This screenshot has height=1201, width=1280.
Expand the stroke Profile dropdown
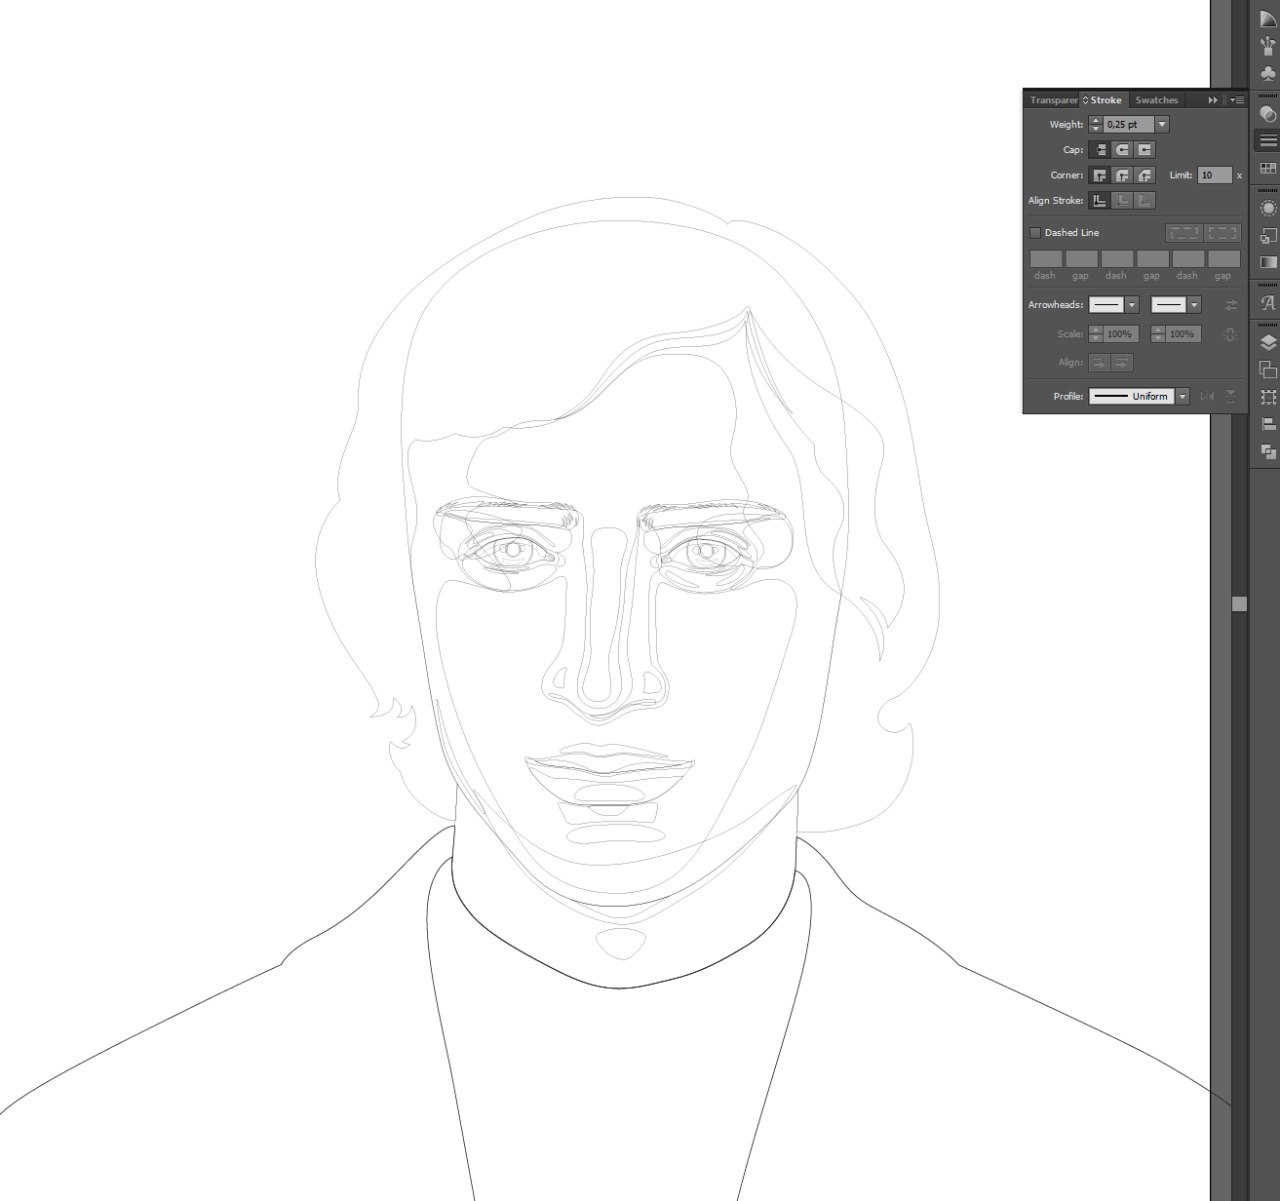click(1182, 397)
